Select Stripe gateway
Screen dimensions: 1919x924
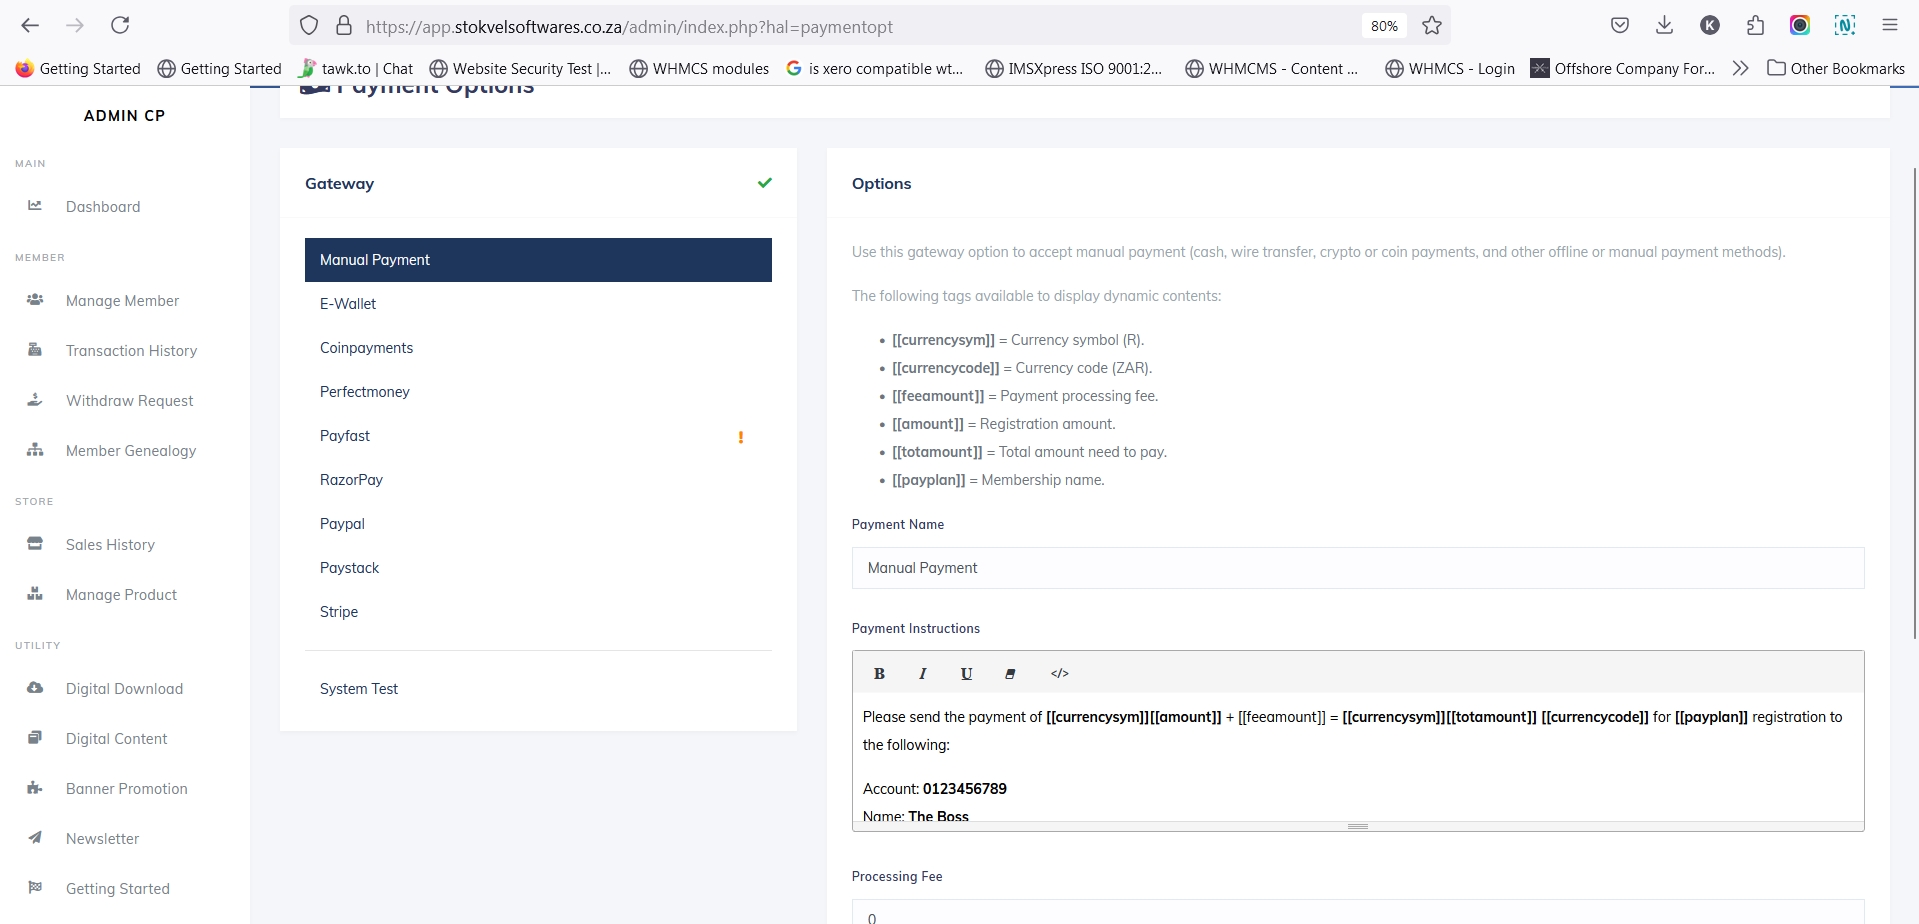[538, 612]
